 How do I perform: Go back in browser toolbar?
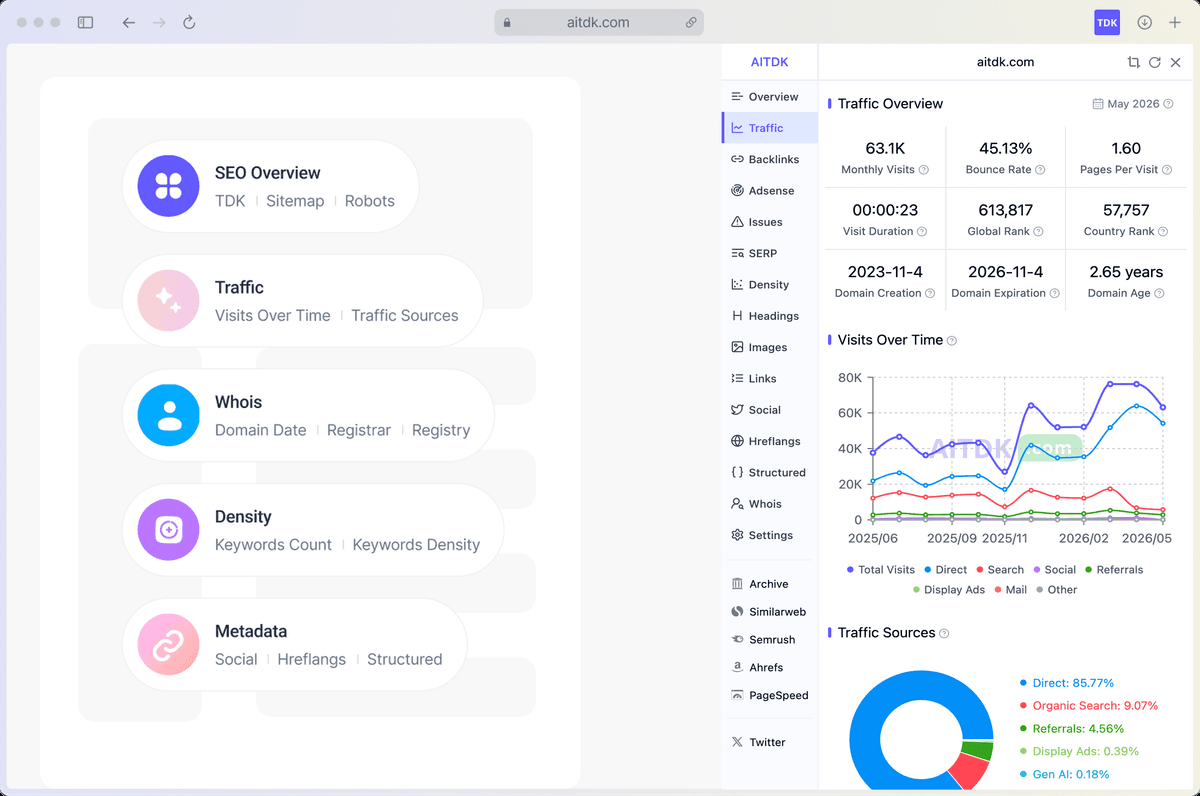coord(128,22)
